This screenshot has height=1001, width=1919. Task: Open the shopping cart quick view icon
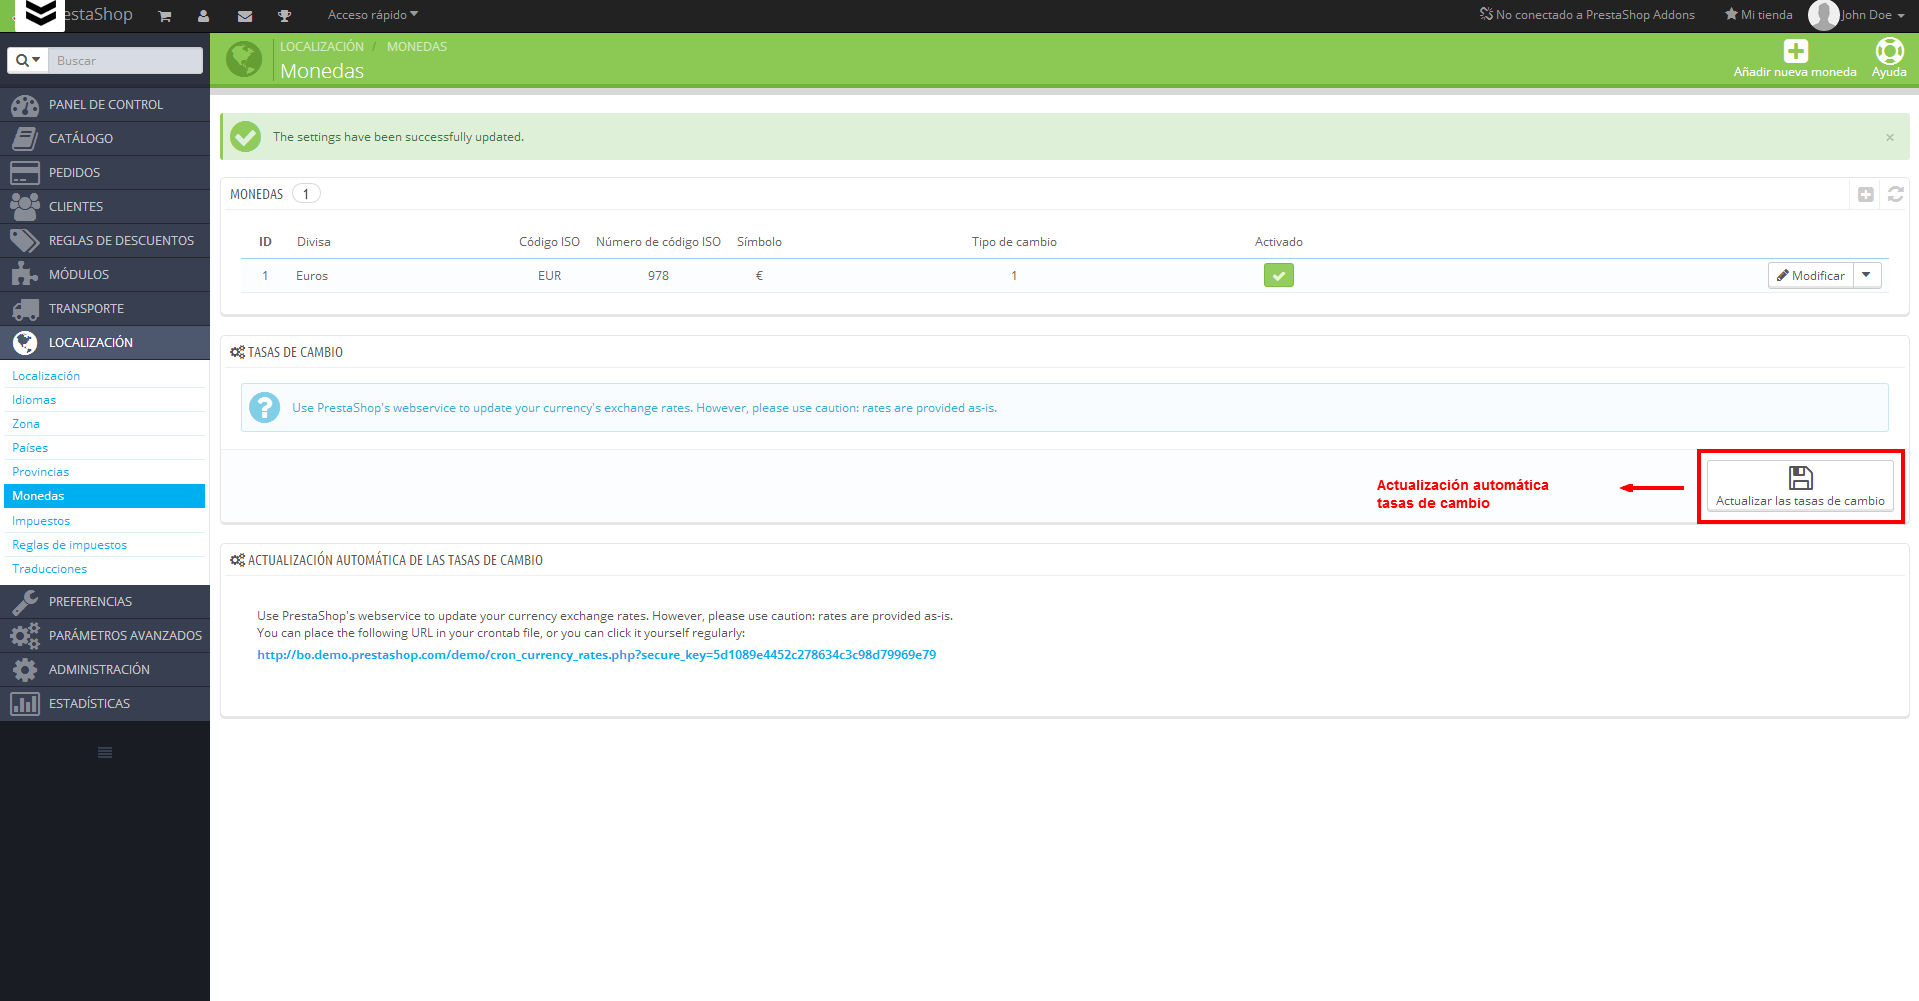tap(163, 15)
